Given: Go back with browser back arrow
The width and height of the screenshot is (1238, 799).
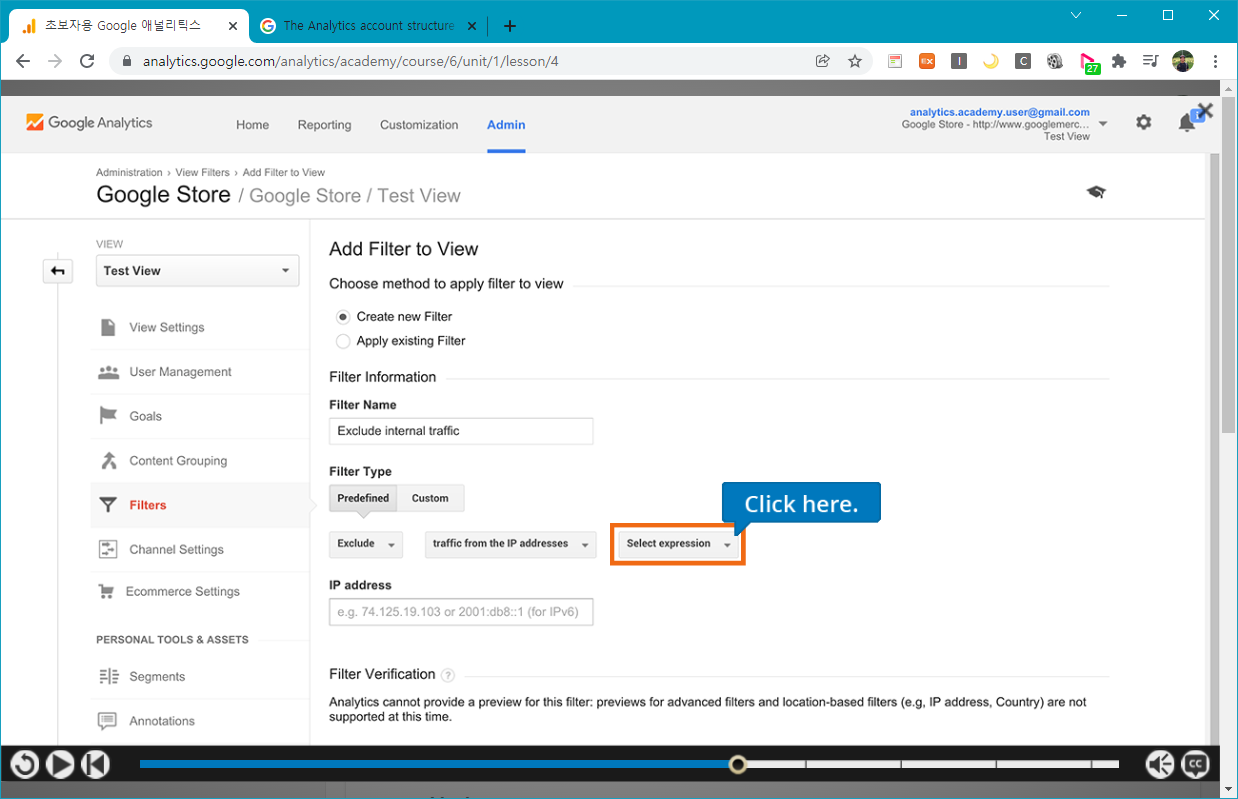Looking at the screenshot, I should (23, 61).
